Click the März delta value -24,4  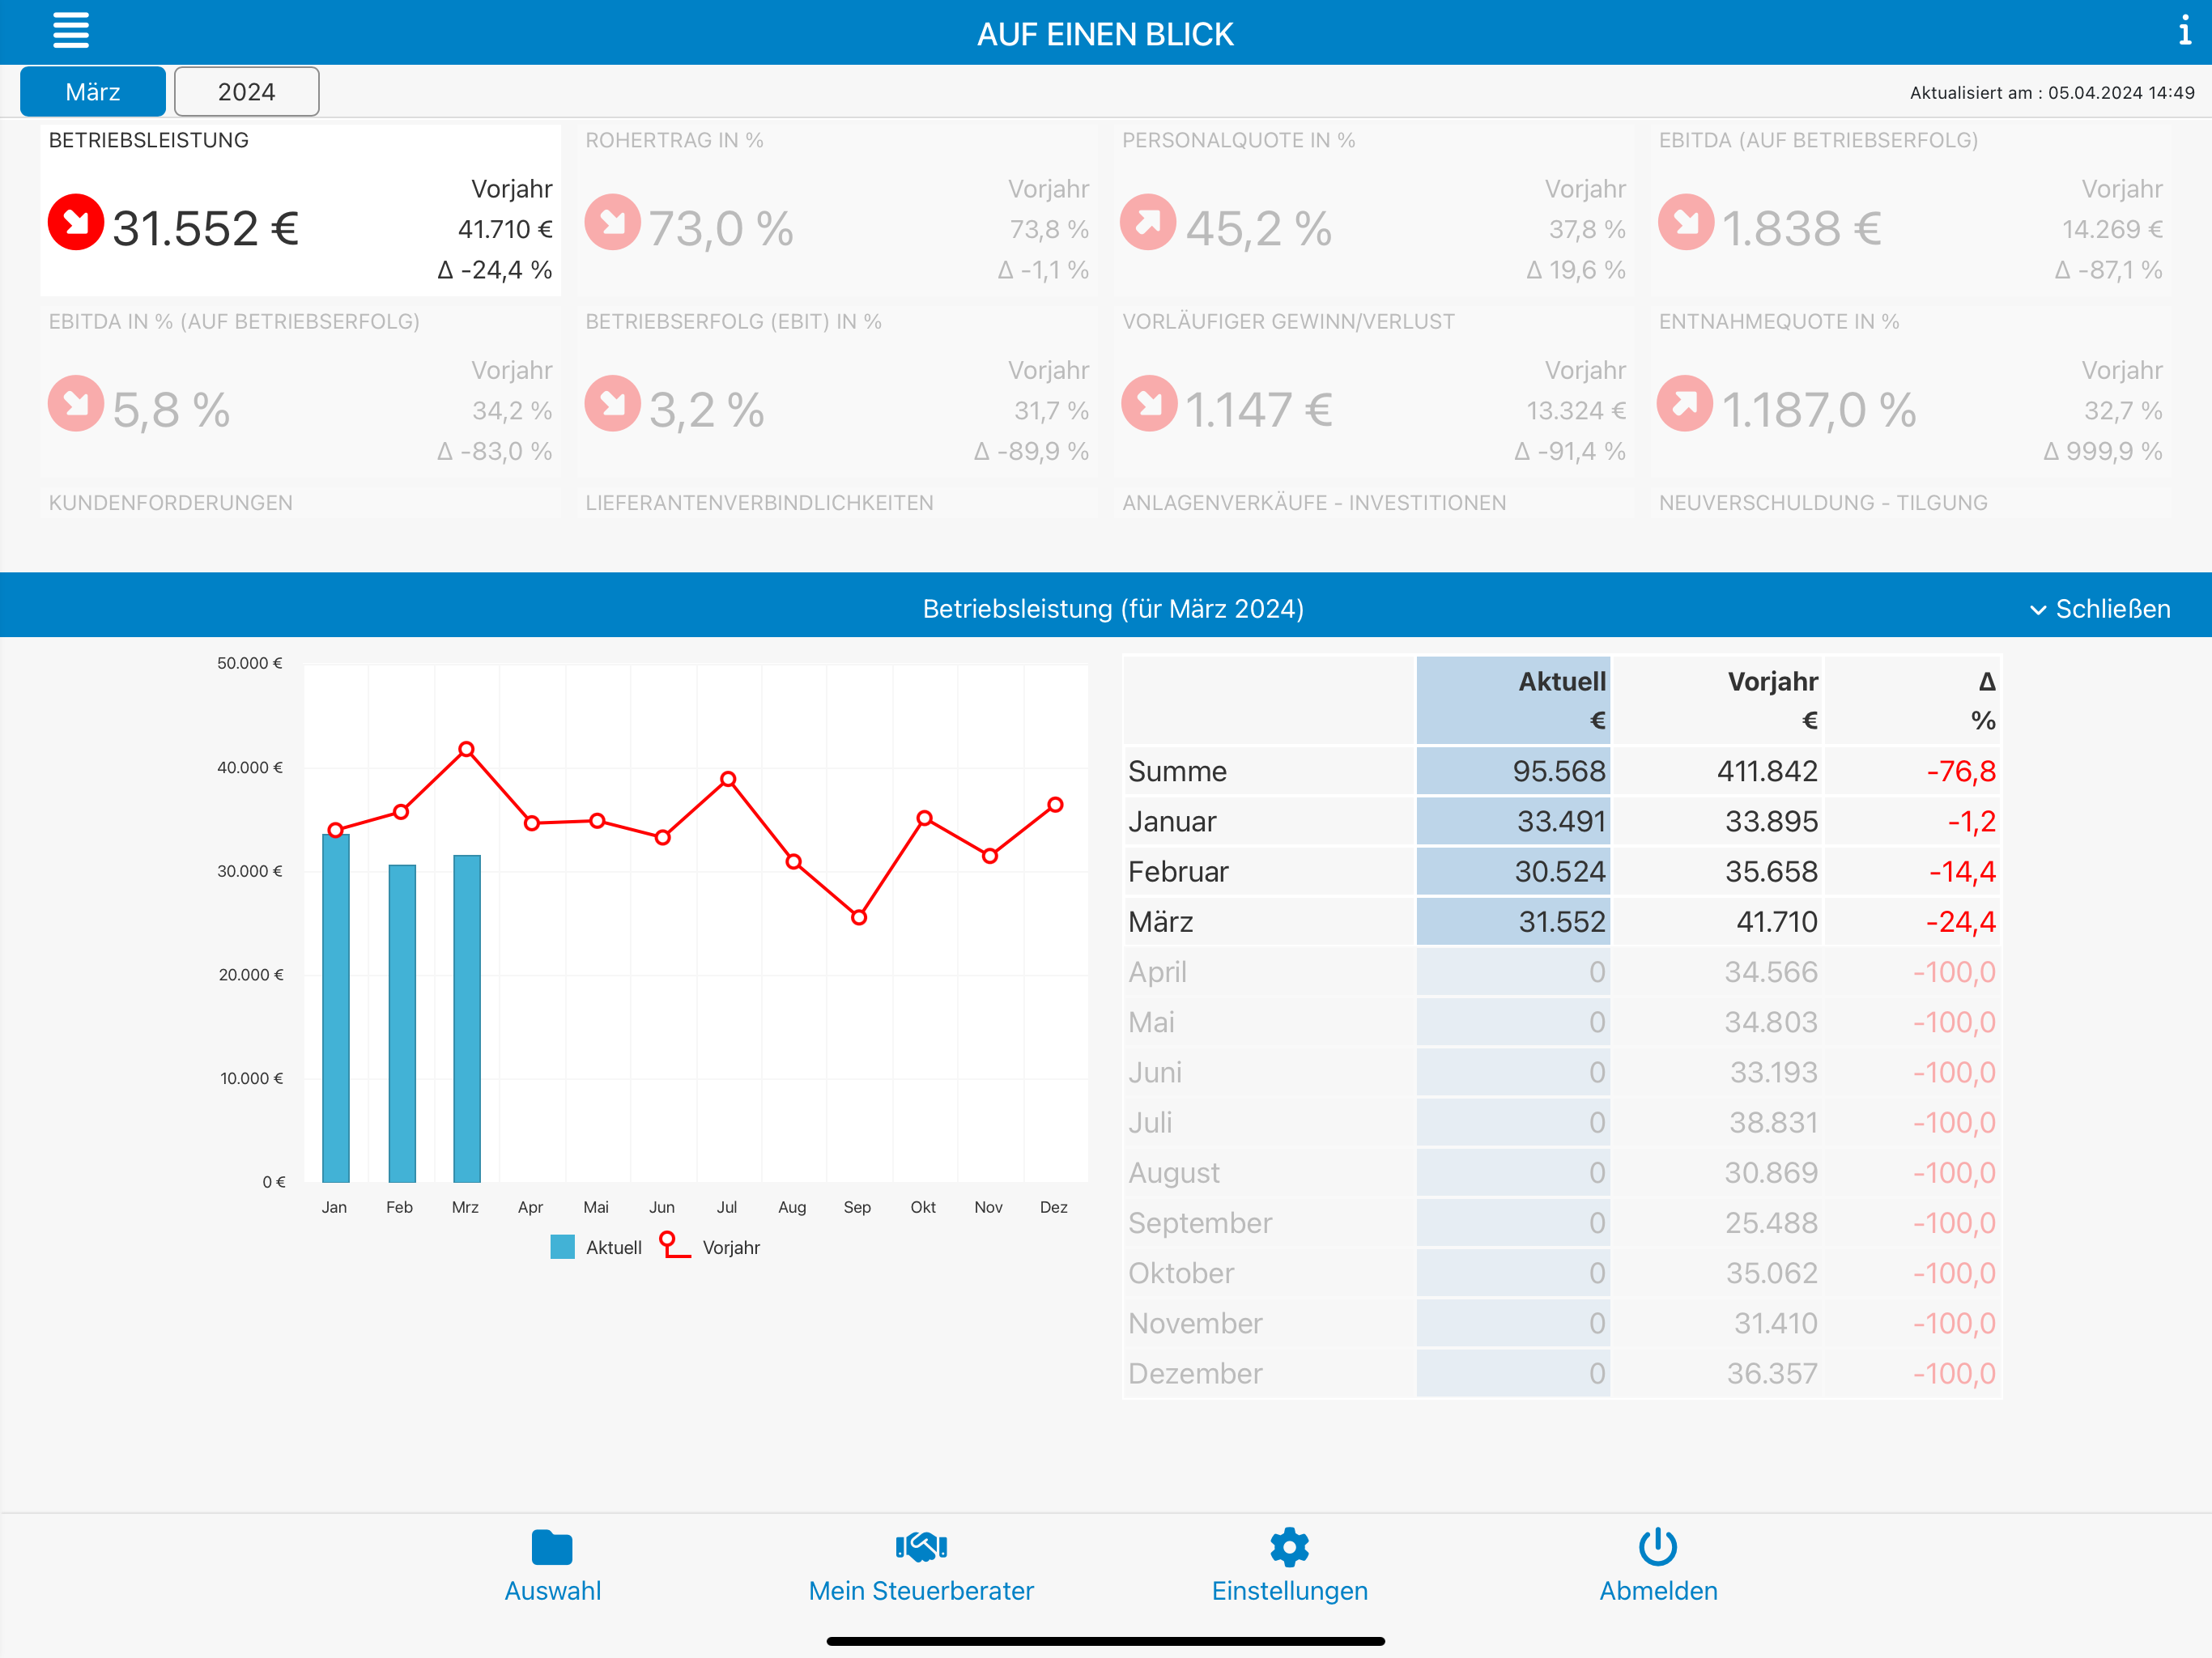1960,921
